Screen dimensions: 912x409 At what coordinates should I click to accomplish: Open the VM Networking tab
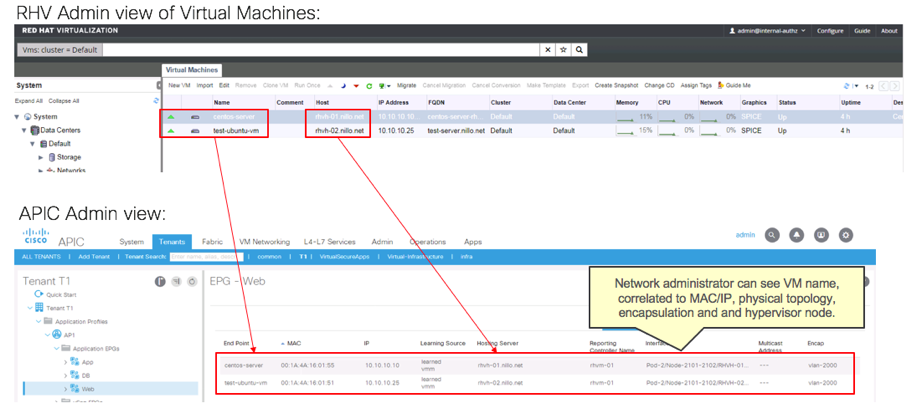[264, 242]
